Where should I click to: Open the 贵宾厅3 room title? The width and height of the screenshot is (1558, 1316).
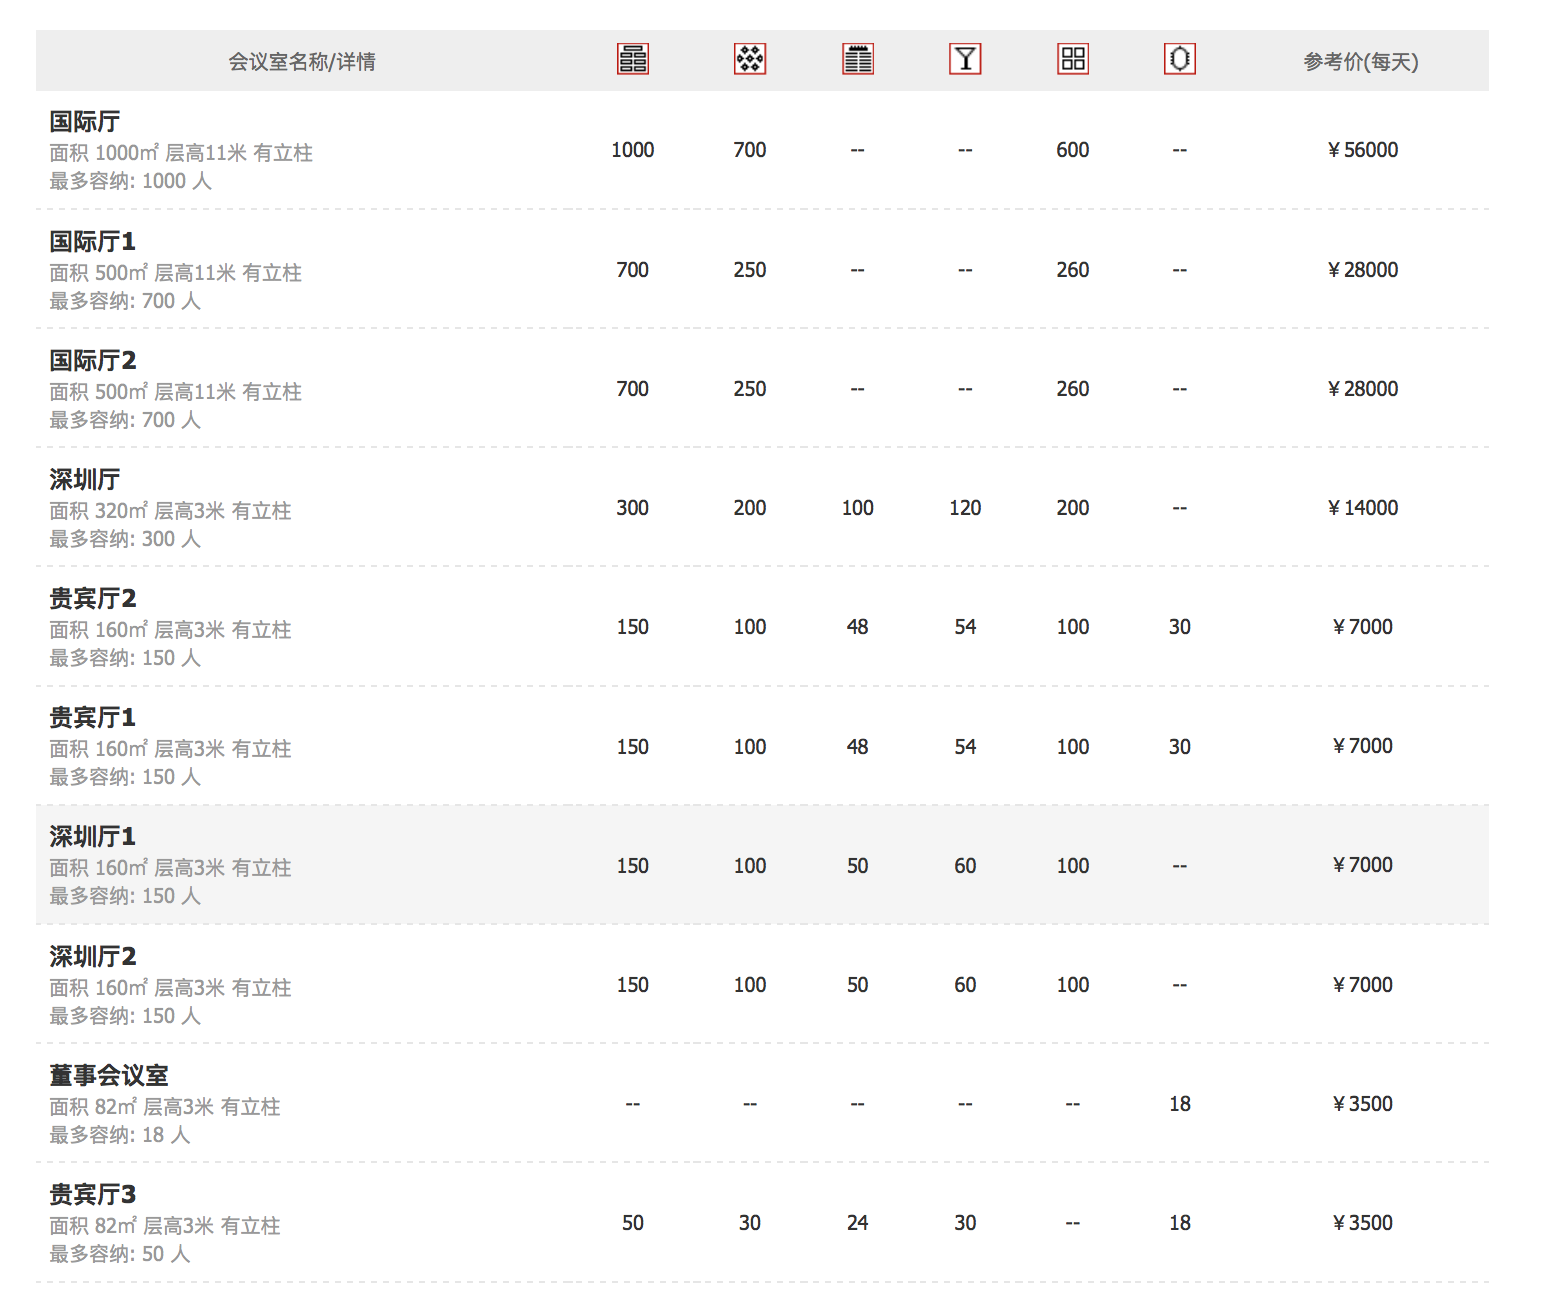(92, 1195)
